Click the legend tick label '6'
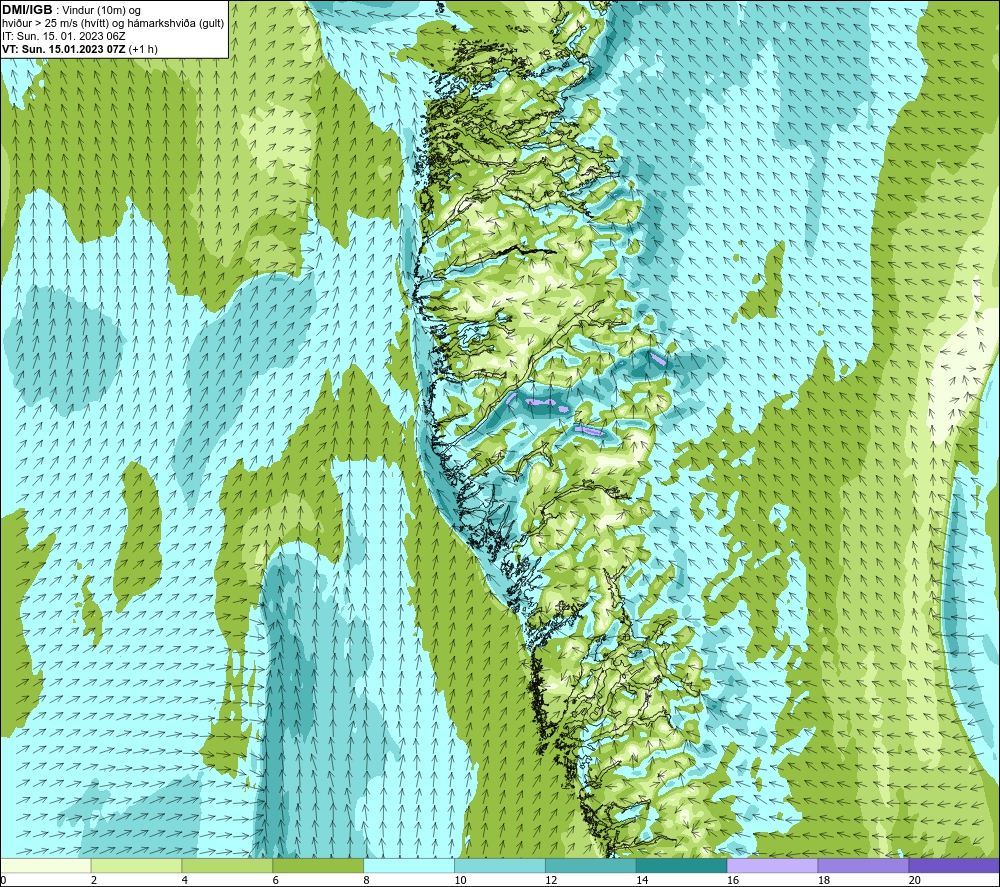 click(276, 881)
